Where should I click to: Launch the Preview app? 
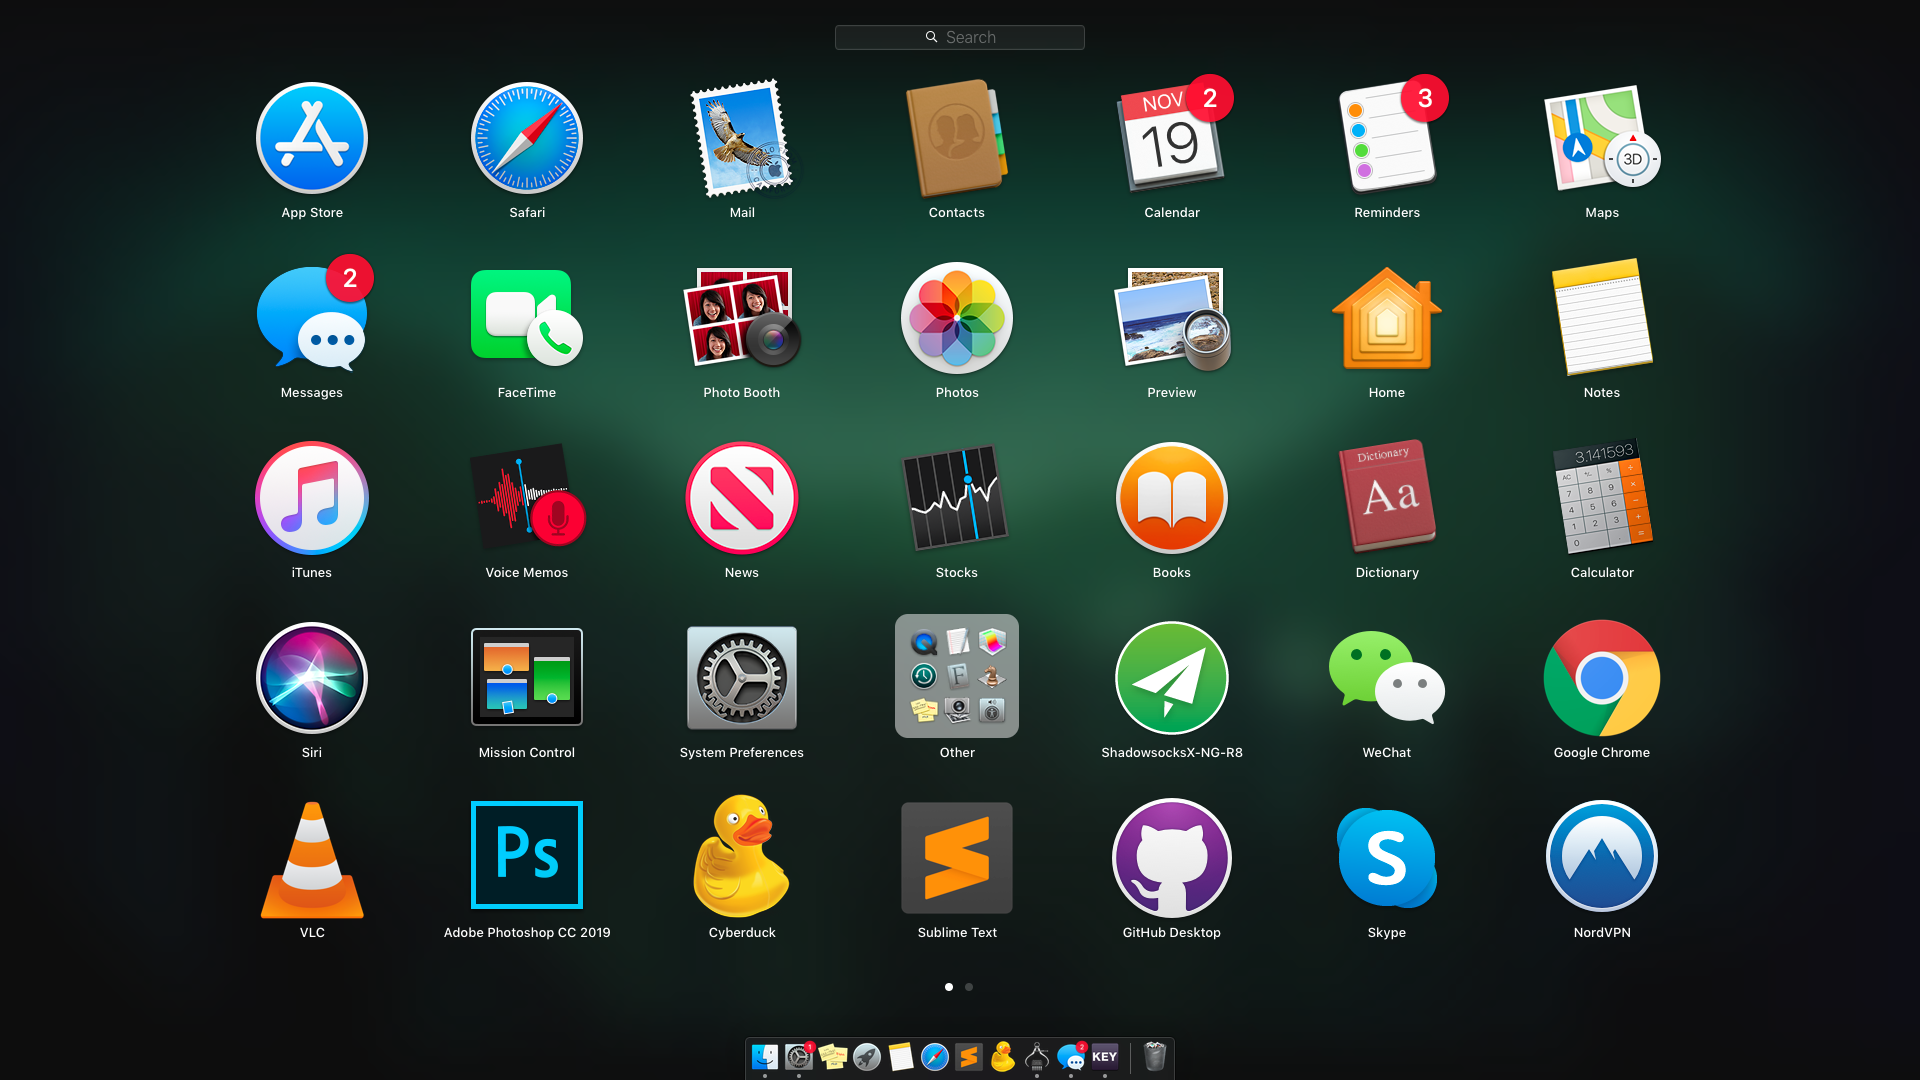1172,318
